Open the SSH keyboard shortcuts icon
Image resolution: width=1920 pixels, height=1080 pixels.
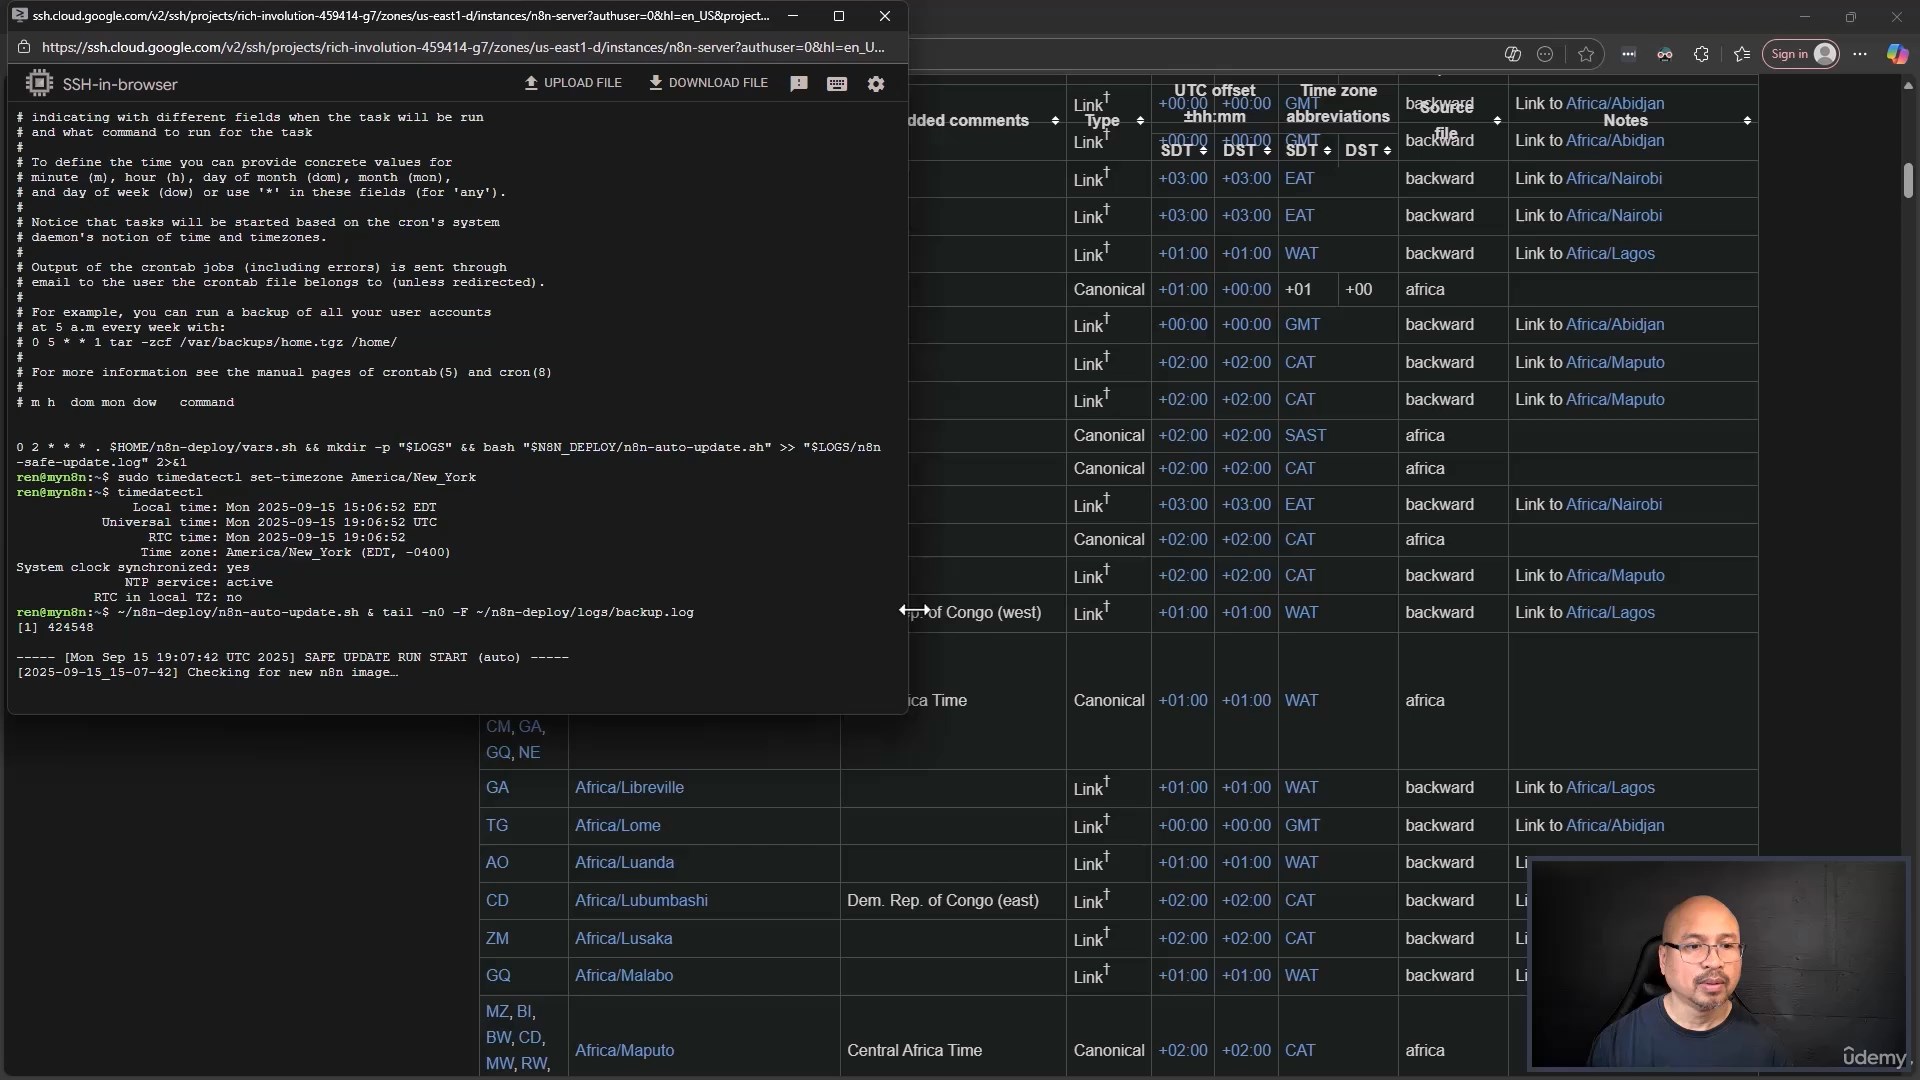click(x=837, y=84)
